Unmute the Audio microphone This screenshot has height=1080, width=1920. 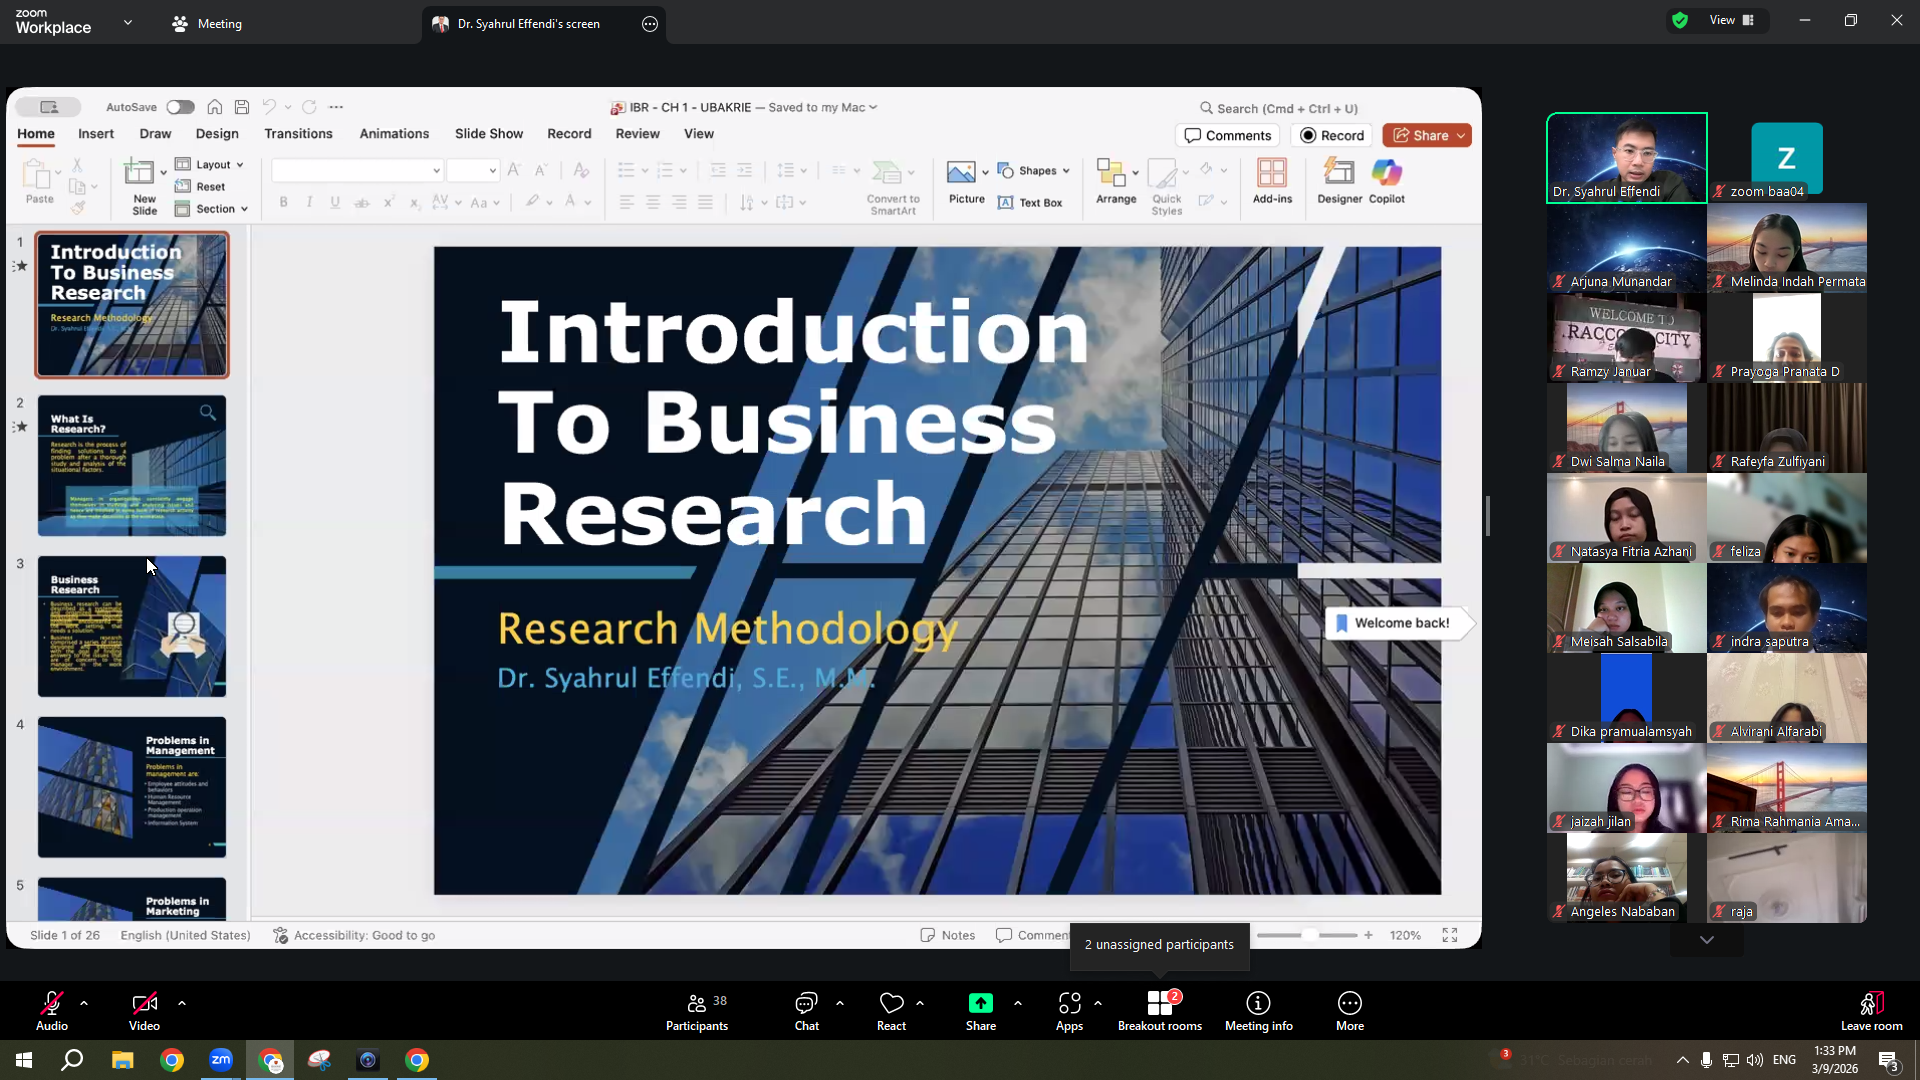pos(52,1010)
